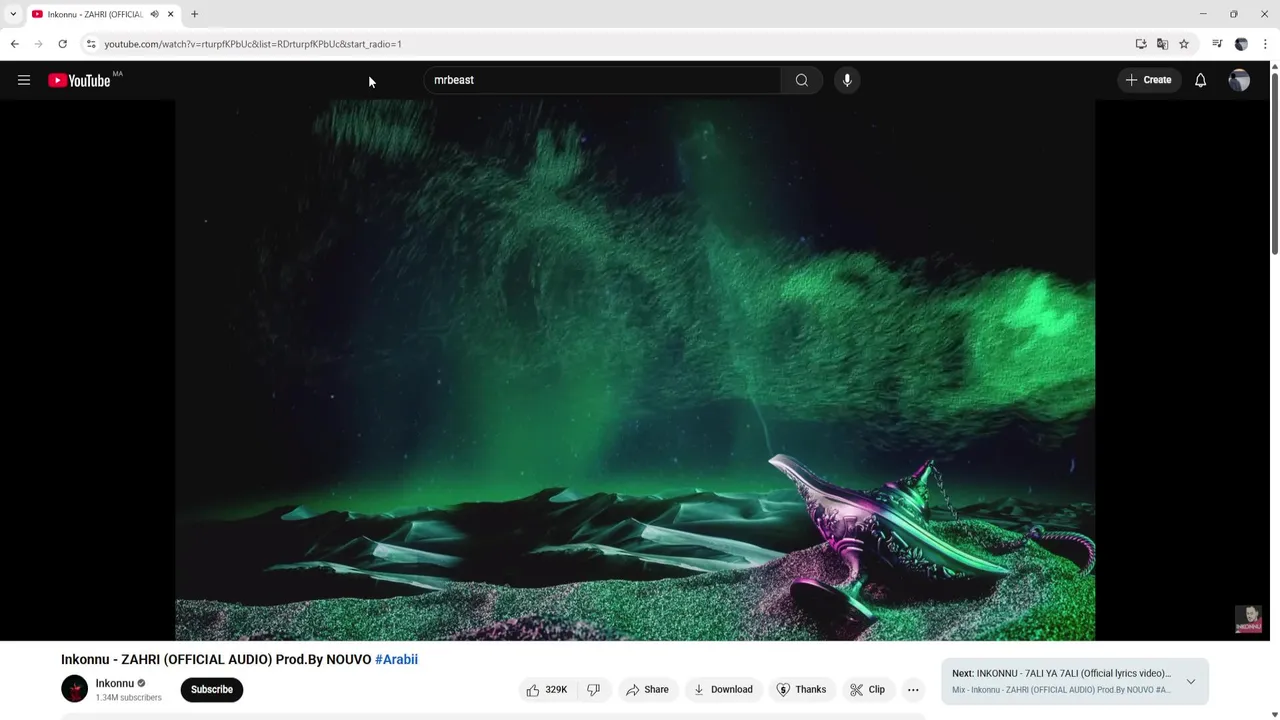Screen dimensions: 1280x720
Task: Open next video 7ALI YA 7ALI
Action: (x=1061, y=673)
